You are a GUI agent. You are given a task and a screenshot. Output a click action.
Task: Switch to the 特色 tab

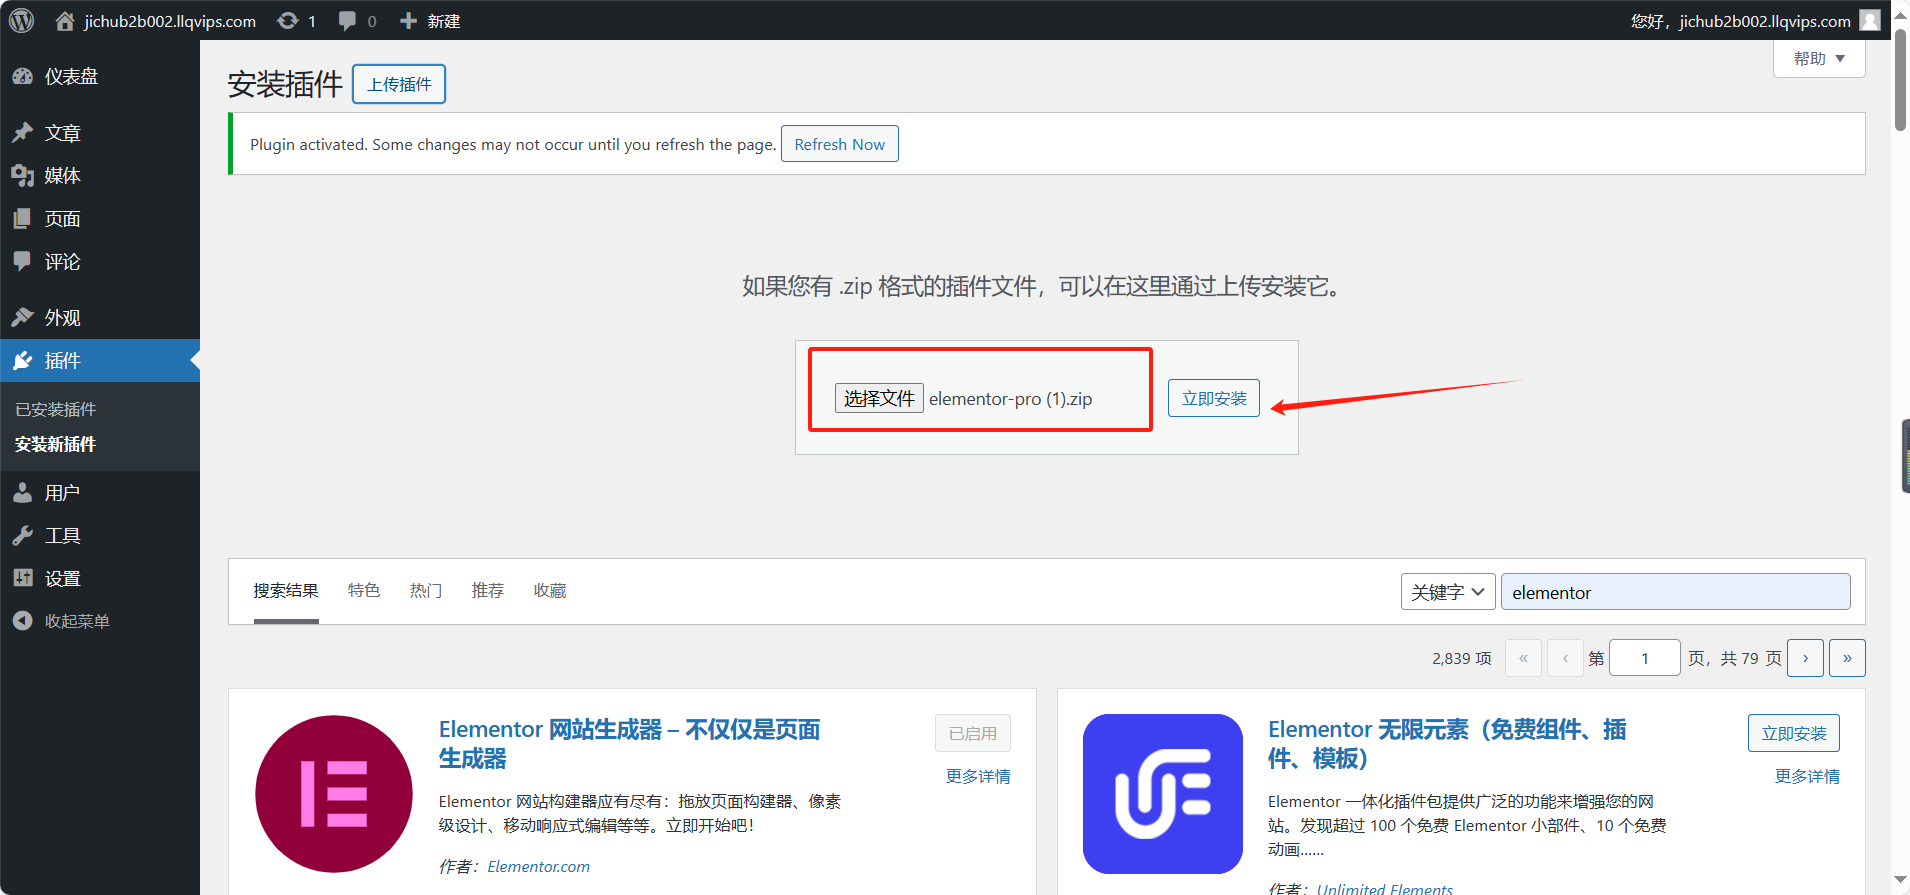pos(364,591)
